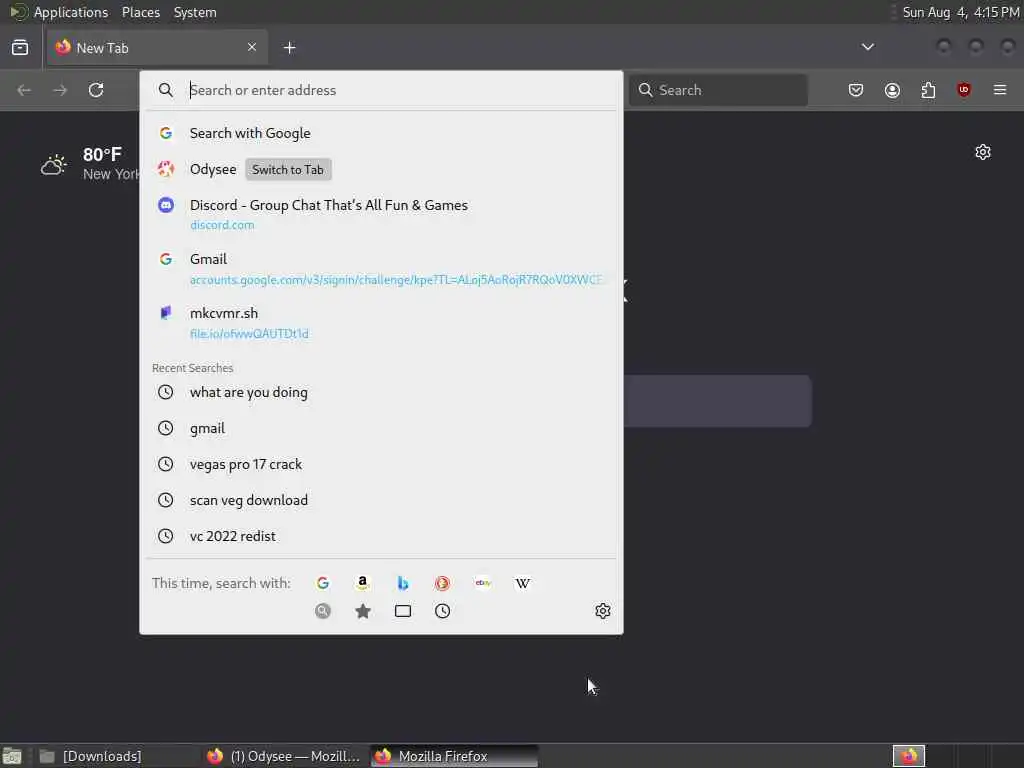Open the accounts.google.com signin URL
The height and width of the screenshot is (768, 1024).
(396, 280)
